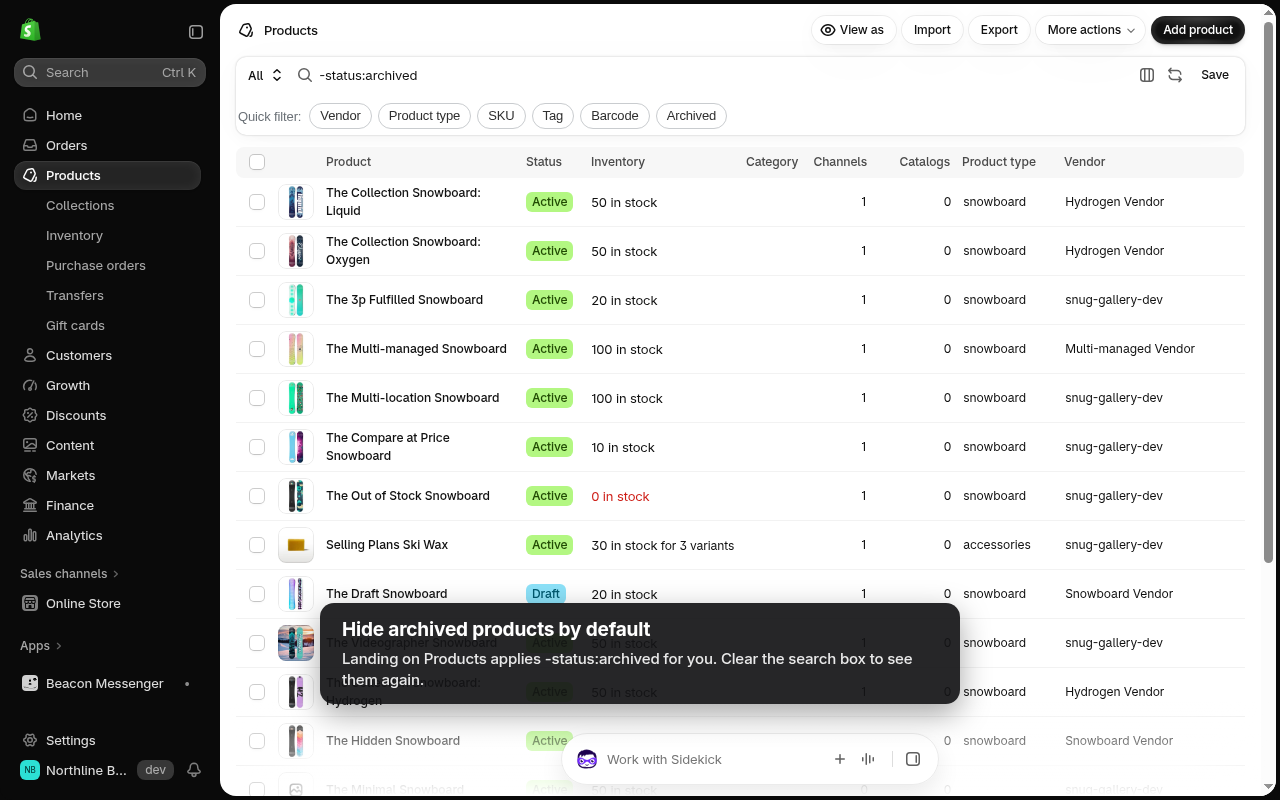Tick The Multi-managed Snowboard checkbox

[257, 349]
